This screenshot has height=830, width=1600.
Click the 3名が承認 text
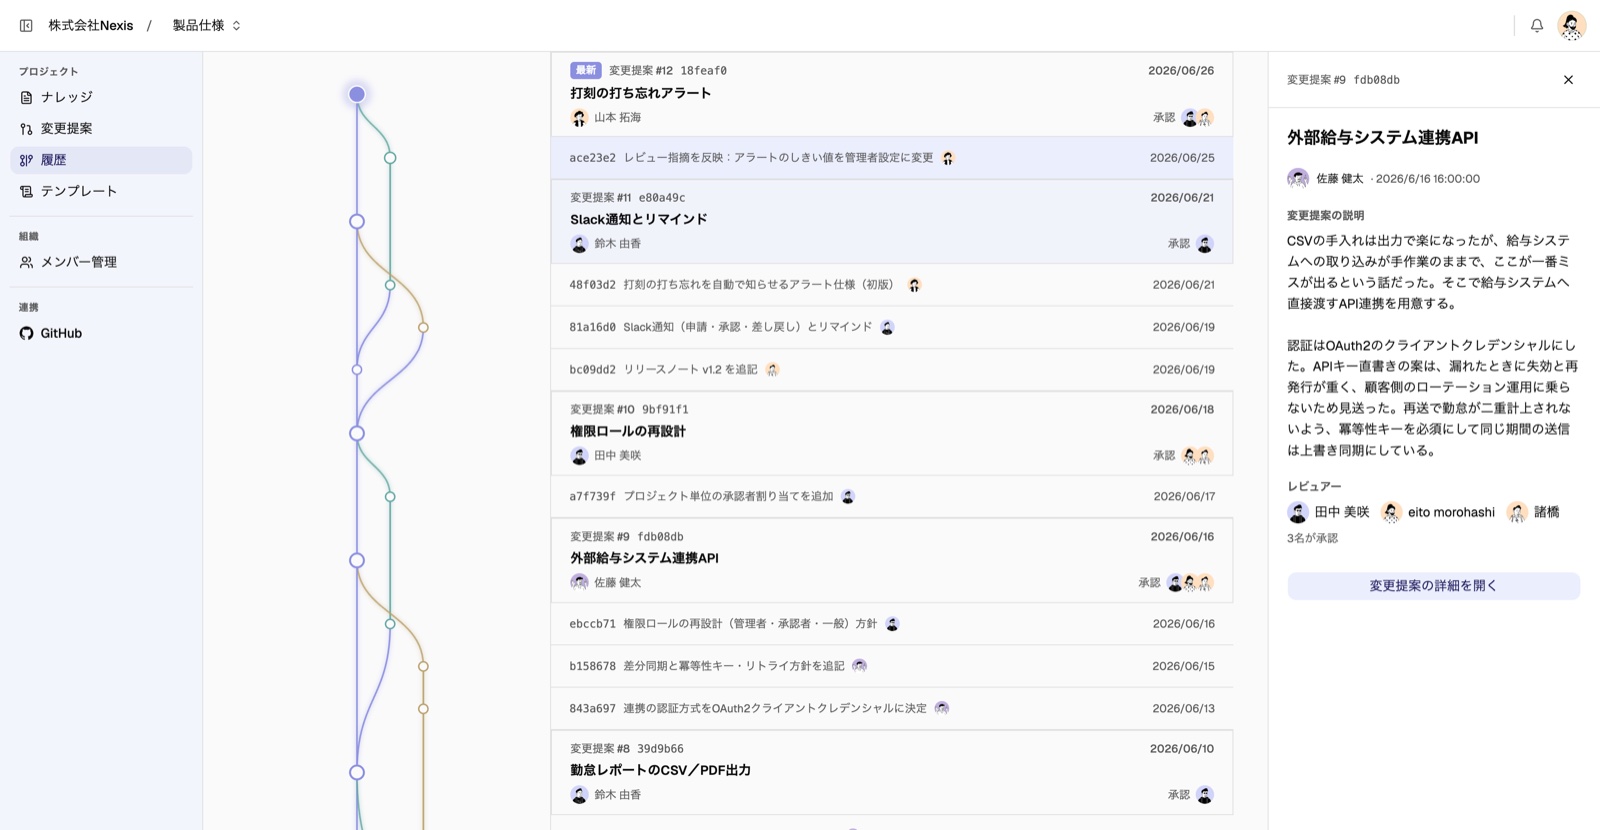[1312, 538]
